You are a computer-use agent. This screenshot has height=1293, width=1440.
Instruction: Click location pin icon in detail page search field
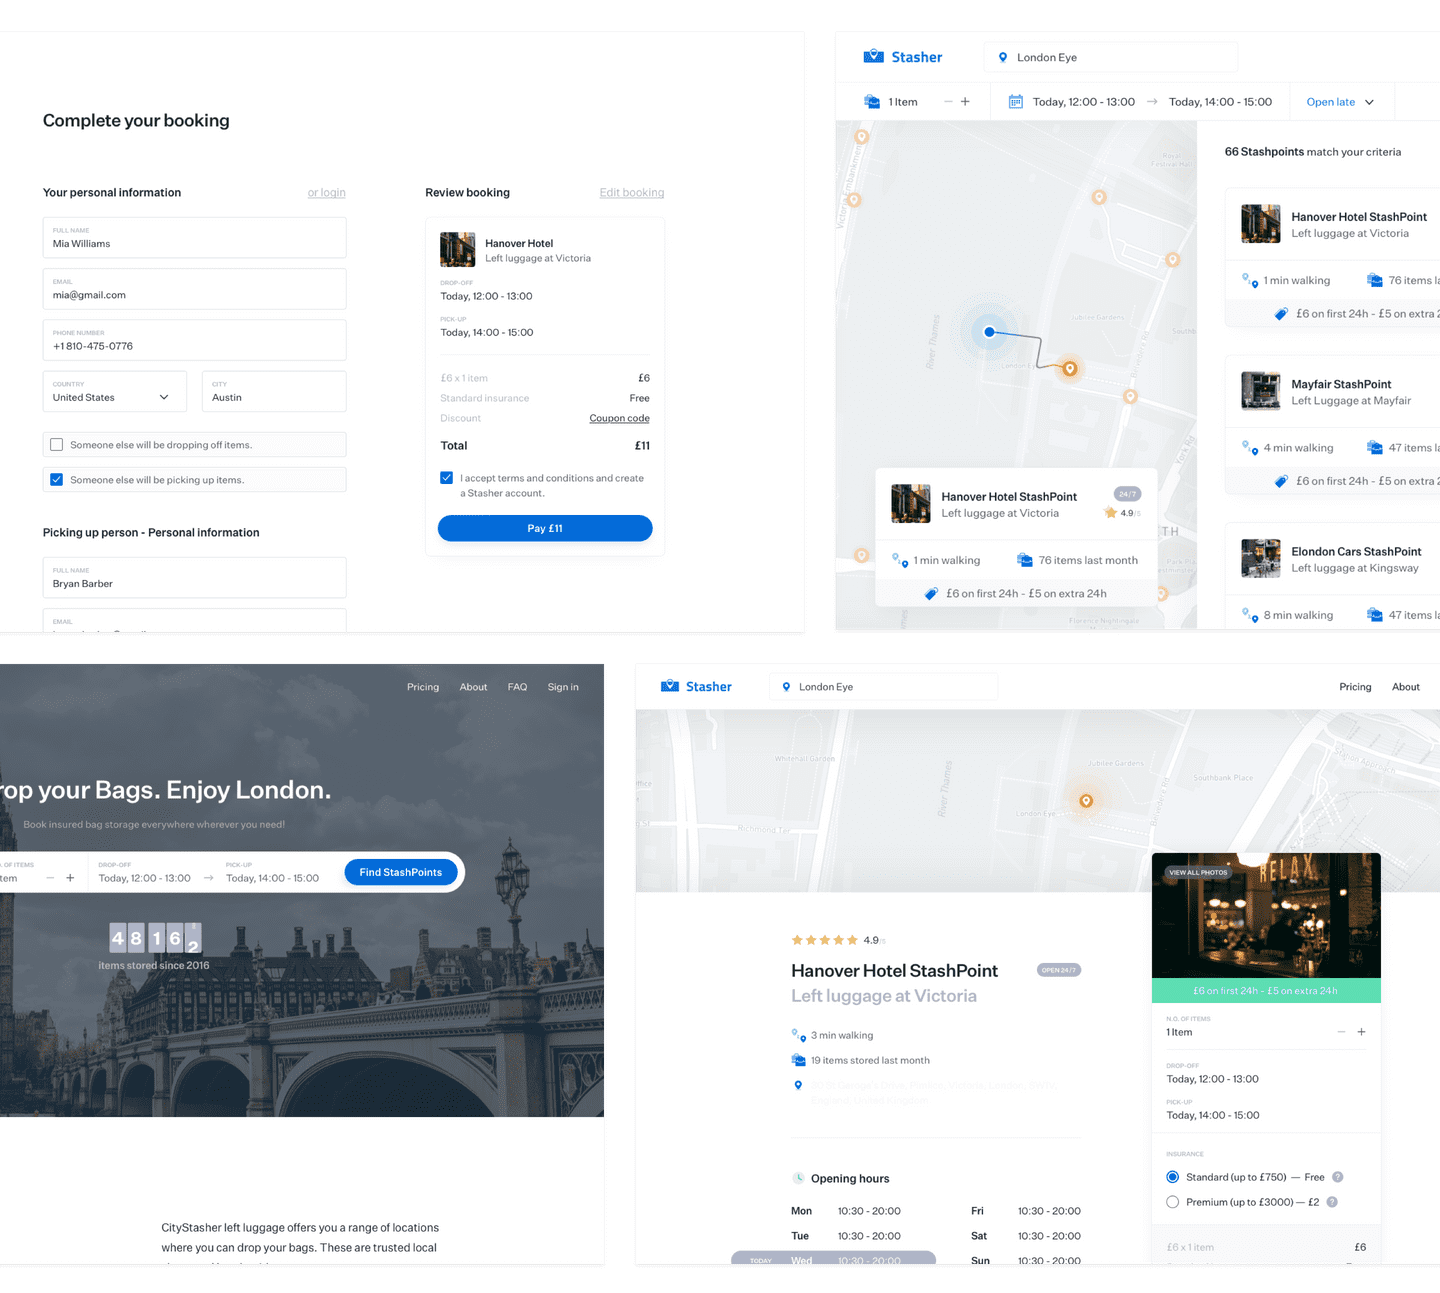pyautogui.click(x=786, y=687)
